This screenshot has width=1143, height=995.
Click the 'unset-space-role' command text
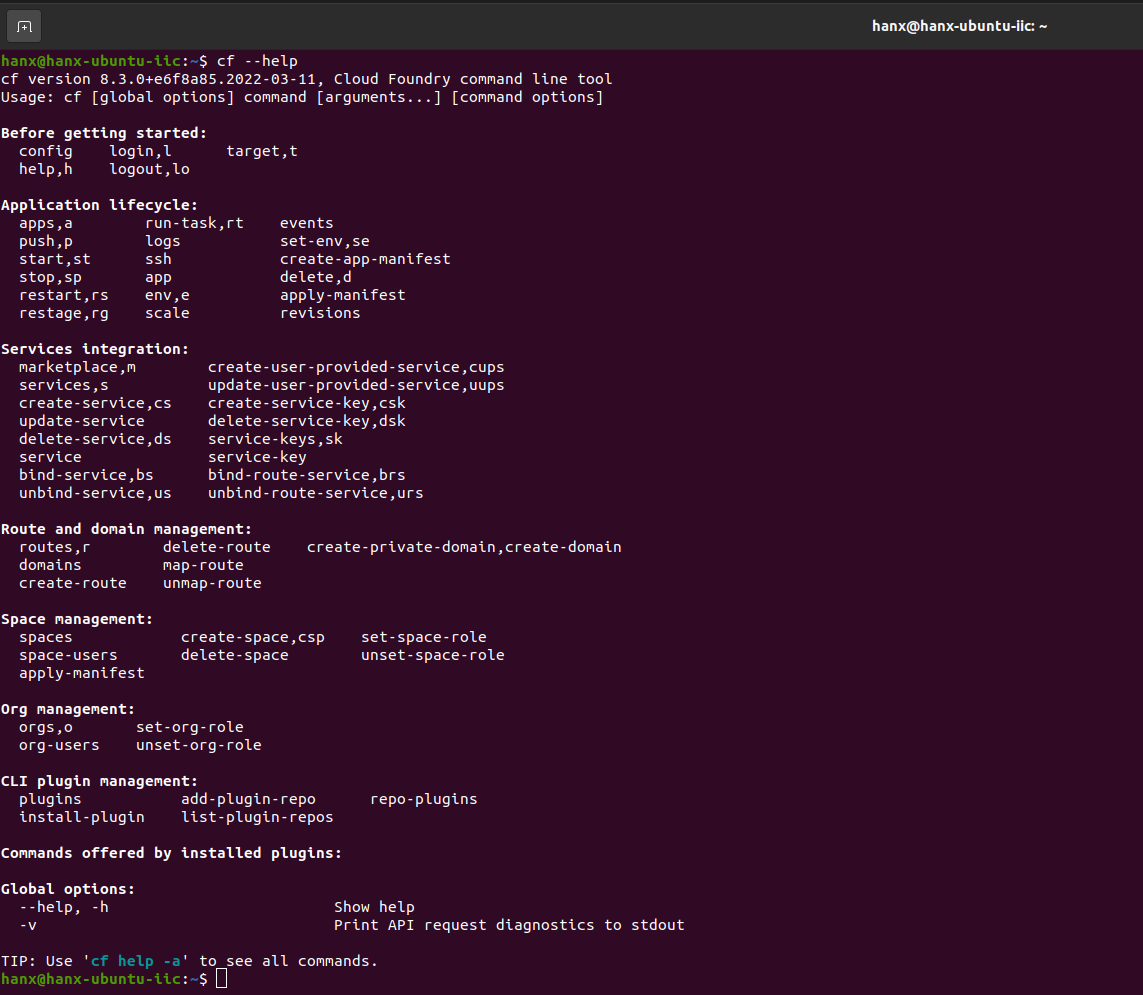pyautogui.click(x=432, y=655)
